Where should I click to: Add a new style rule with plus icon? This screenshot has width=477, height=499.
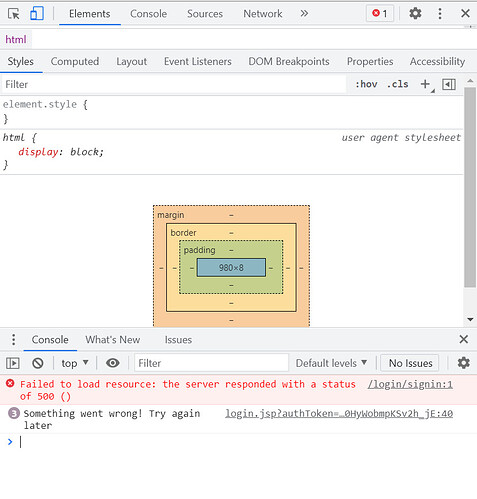(425, 84)
